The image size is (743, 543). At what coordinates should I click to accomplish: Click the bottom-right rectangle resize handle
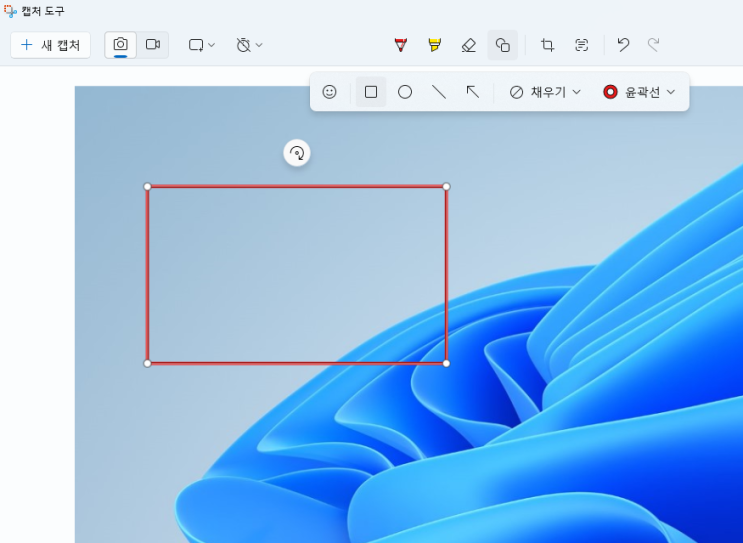click(x=446, y=363)
